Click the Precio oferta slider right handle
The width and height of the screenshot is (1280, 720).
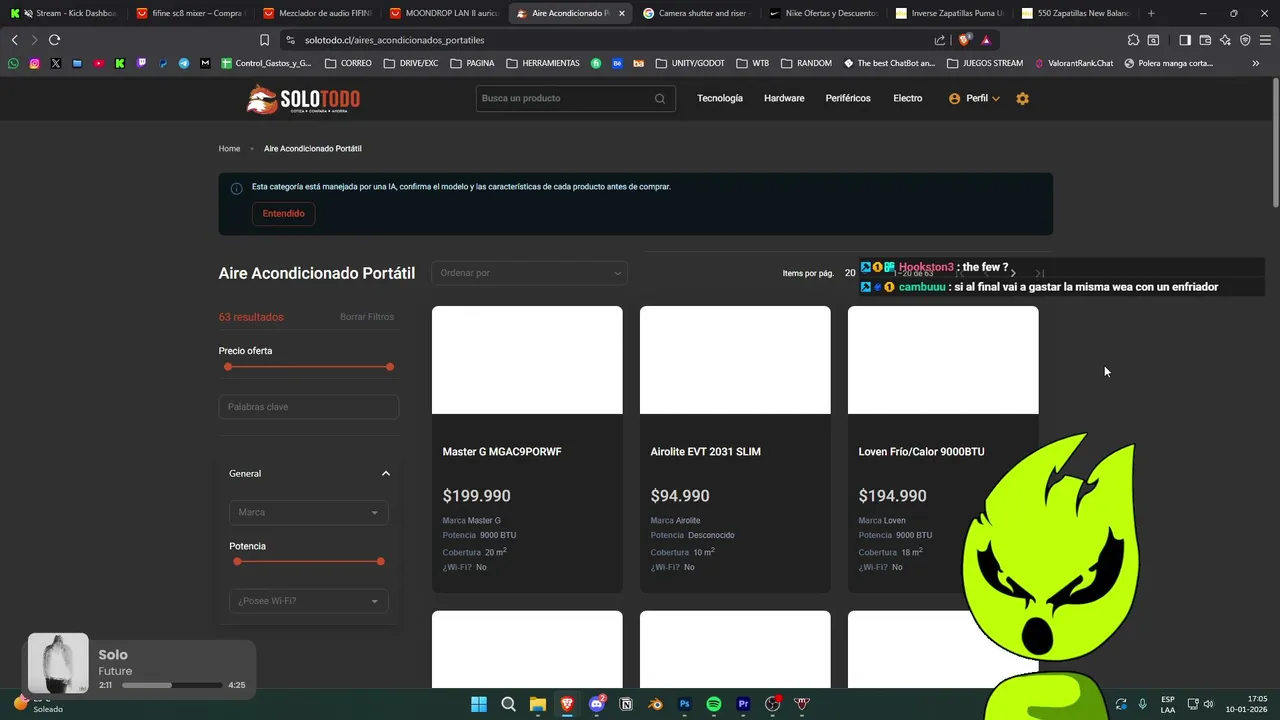(390, 367)
